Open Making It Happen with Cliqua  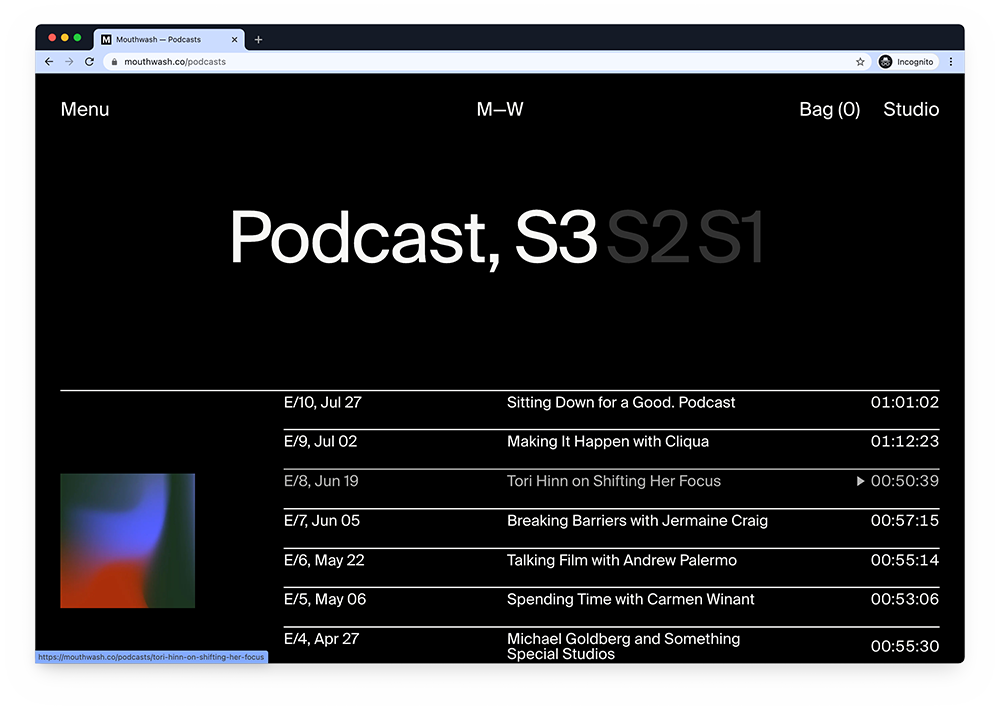click(607, 442)
